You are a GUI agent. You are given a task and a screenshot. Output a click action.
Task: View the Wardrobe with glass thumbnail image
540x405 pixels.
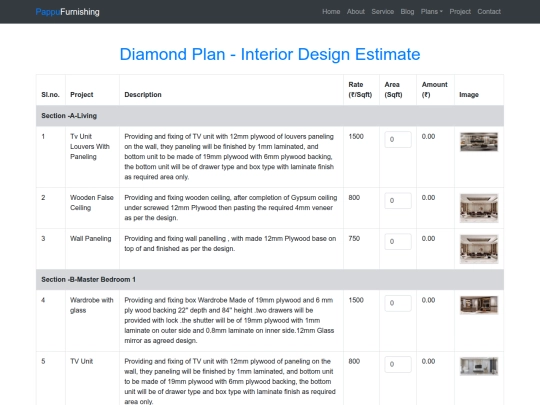pyautogui.click(x=479, y=305)
